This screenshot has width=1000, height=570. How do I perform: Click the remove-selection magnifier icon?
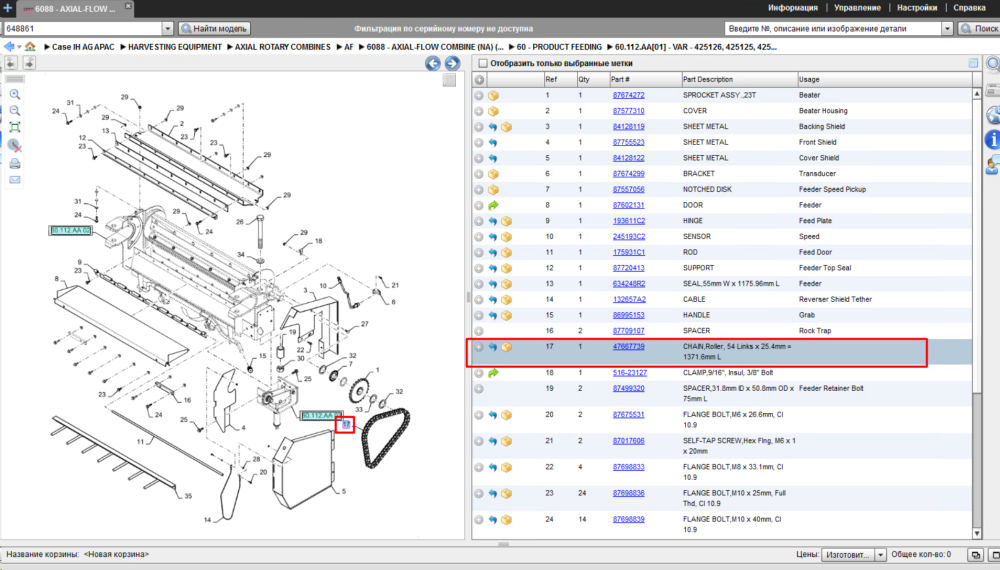click(15, 145)
